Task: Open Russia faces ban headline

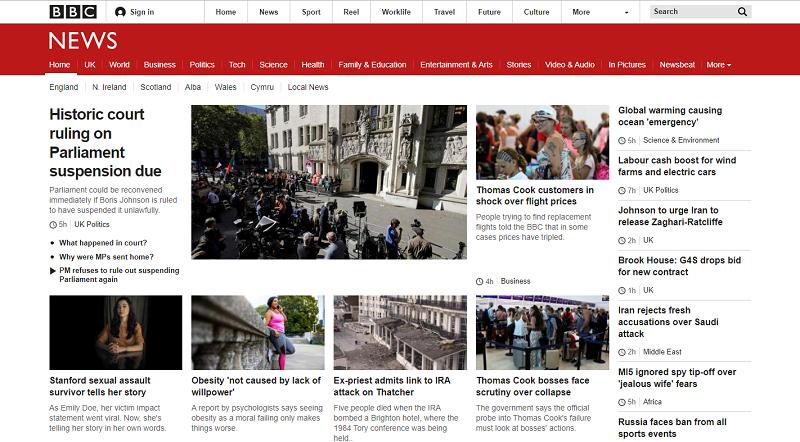Action: [x=672, y=428]
